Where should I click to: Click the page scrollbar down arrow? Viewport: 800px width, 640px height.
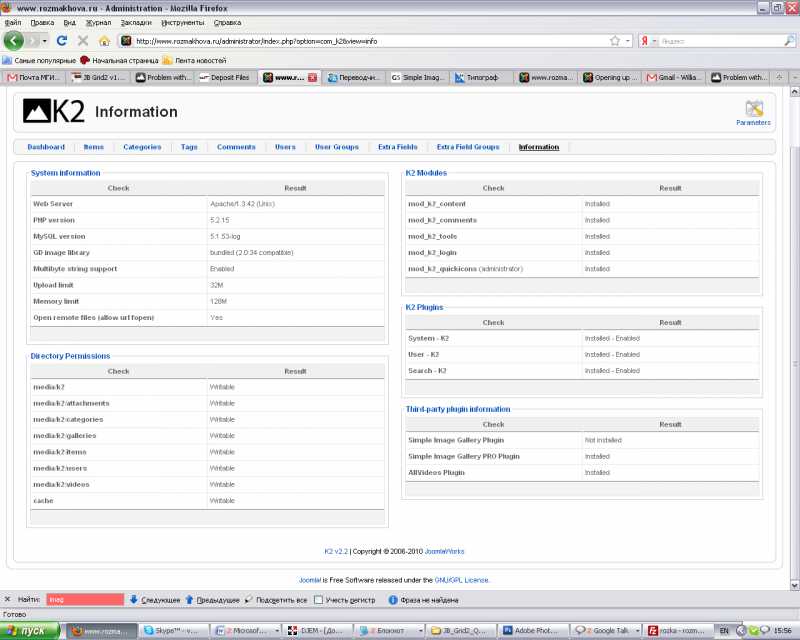(794, 585)
